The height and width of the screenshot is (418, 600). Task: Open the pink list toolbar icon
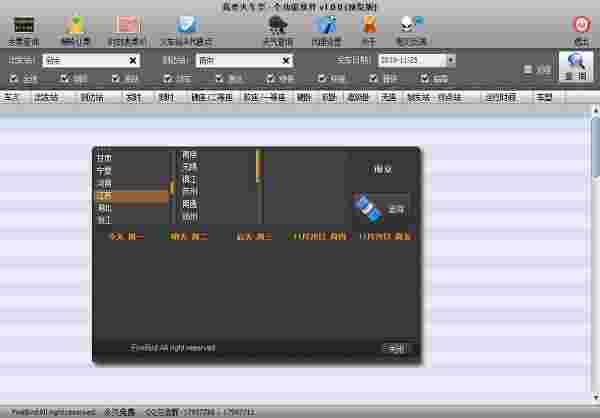coord(127,25)
